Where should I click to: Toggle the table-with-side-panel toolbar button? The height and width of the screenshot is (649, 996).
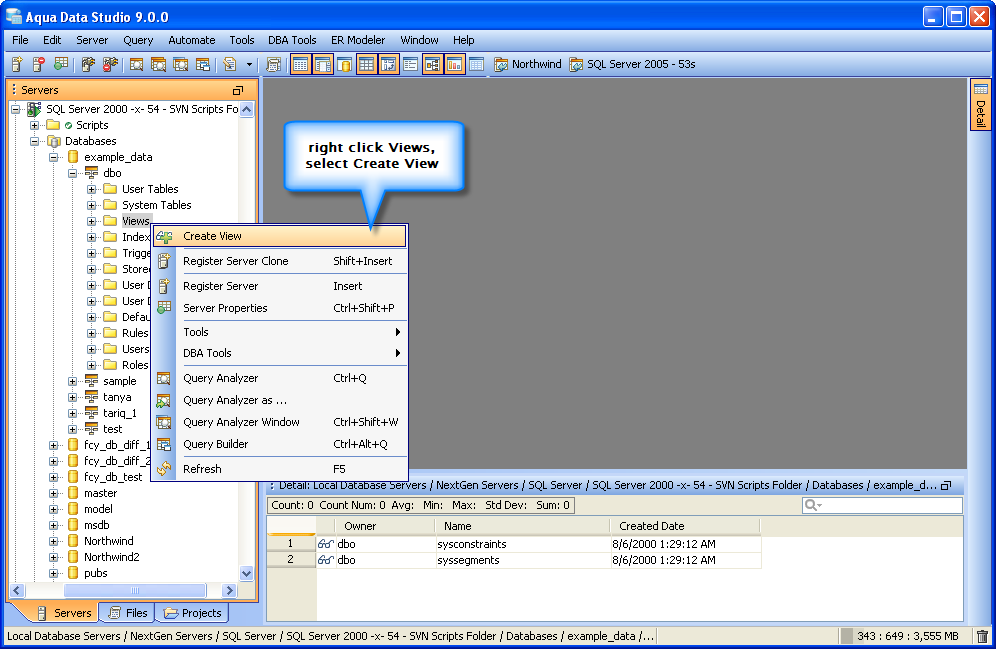pos(323,64)
